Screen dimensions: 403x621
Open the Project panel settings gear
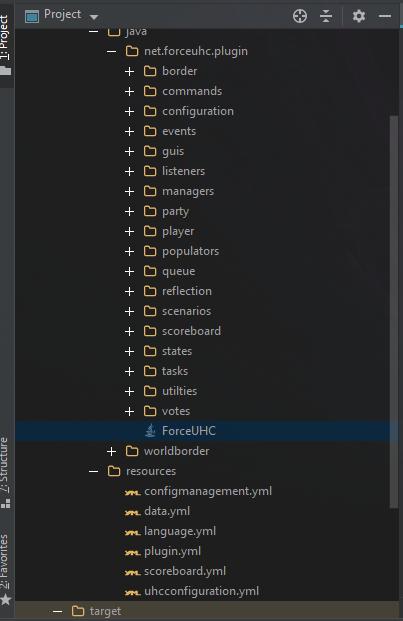(359, 16)
